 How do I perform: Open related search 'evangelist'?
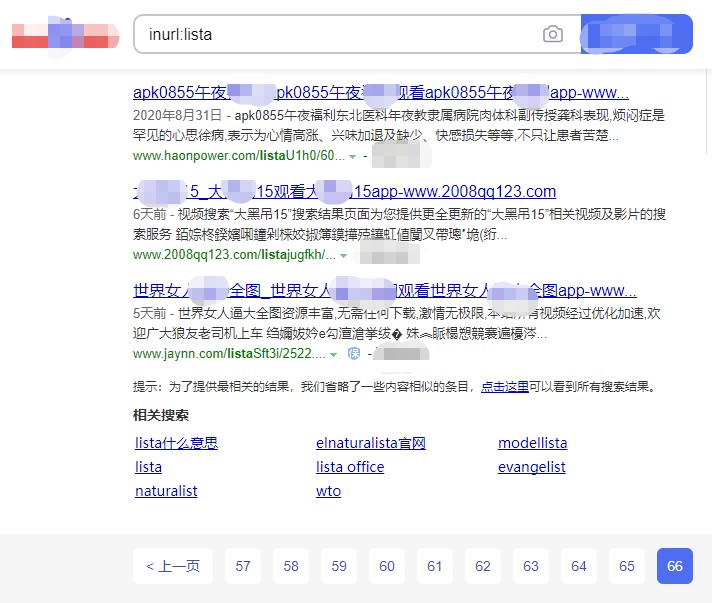(531, 467)
